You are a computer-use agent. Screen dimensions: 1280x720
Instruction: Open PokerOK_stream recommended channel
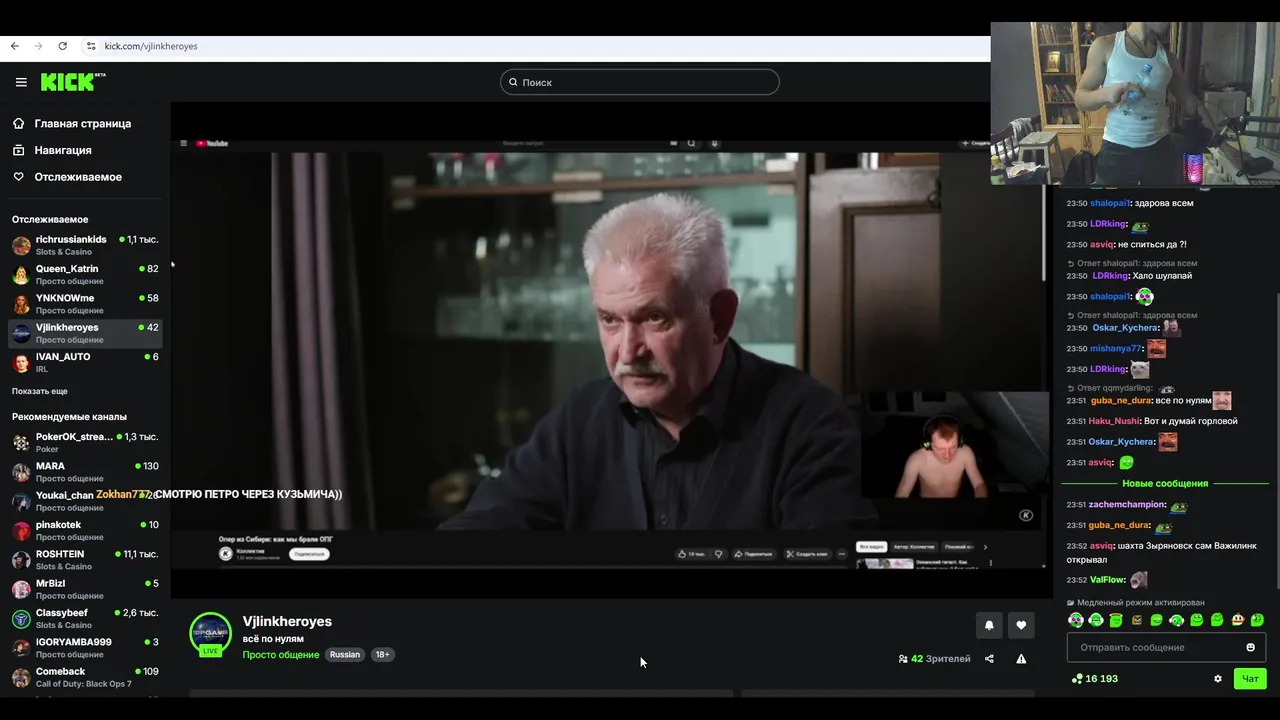[x=85, y=442]
